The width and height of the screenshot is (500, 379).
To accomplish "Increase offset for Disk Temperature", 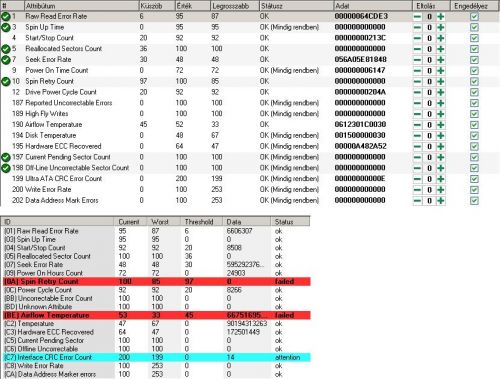I will tap(441, 136).
